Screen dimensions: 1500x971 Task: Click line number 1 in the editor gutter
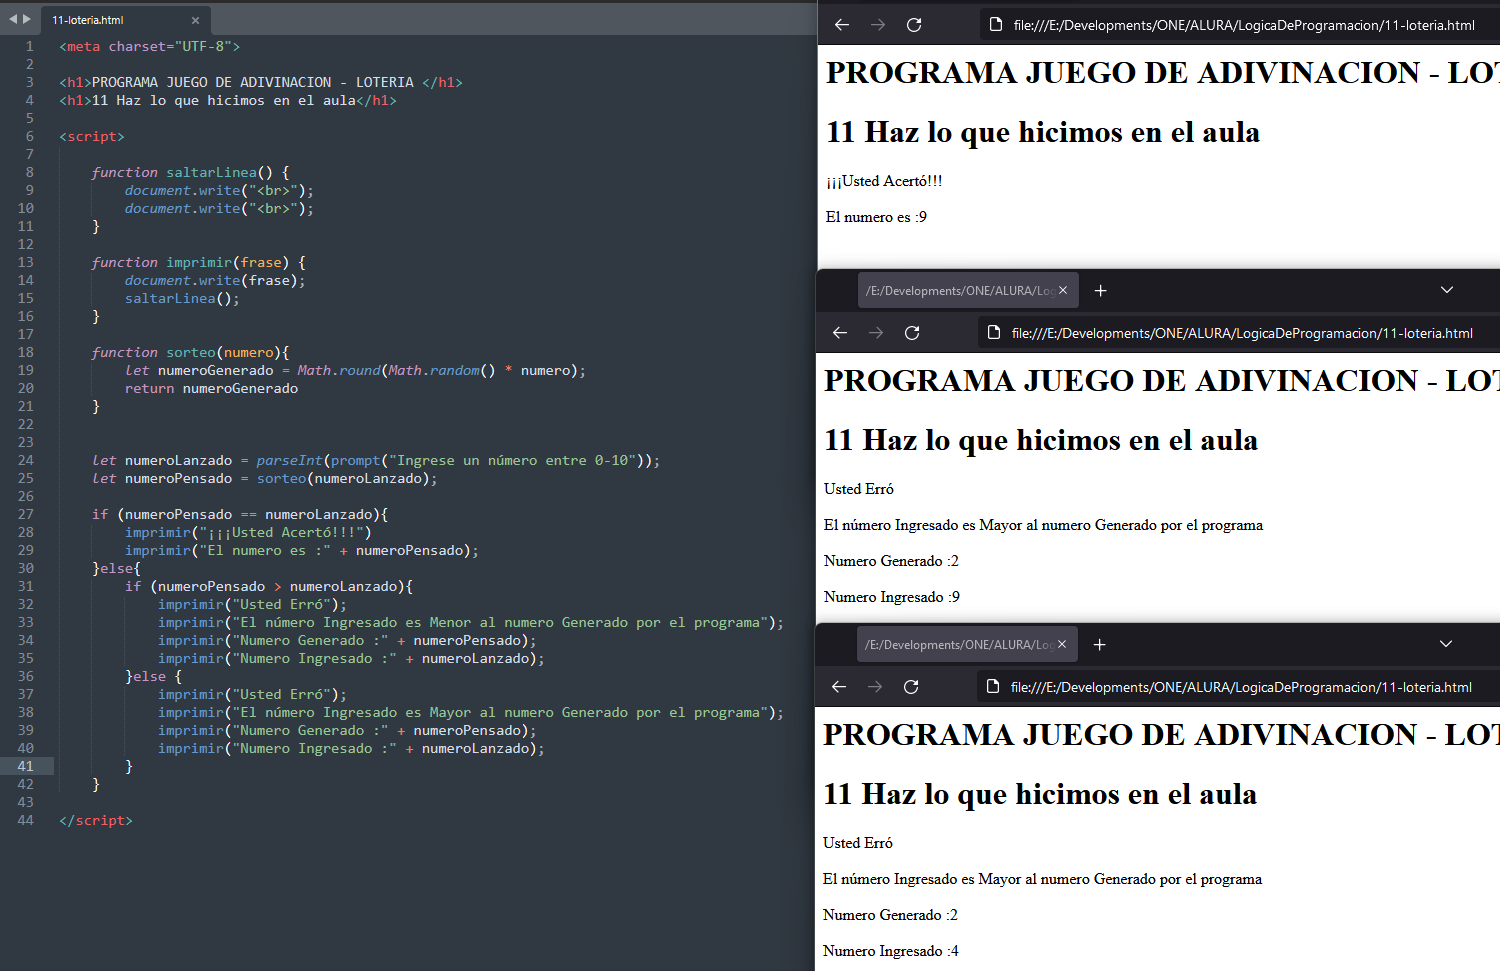pyautogui.click(x=29, y=46)
